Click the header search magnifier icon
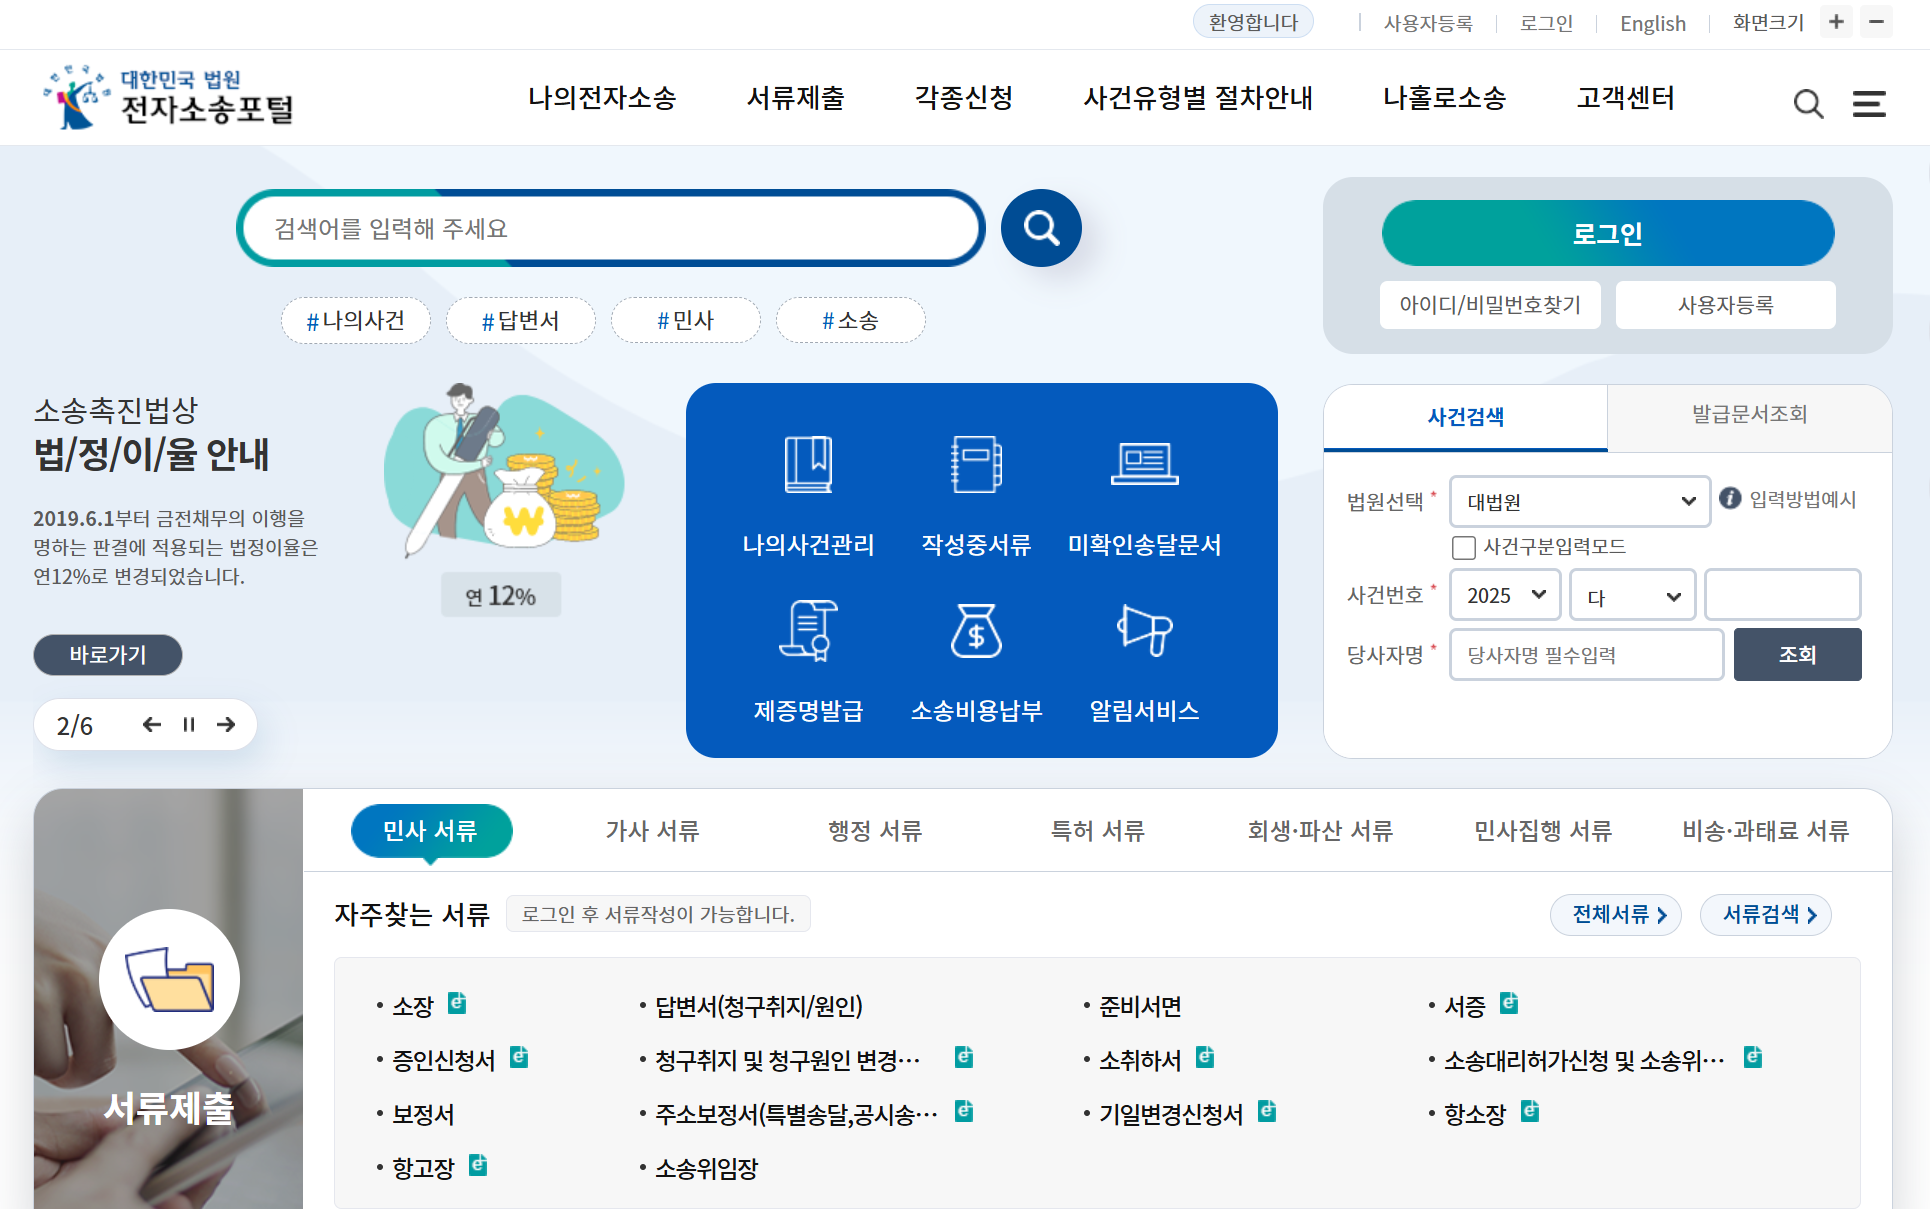This screenshot has height=1209, width=1930. (x=1807, y=104)
